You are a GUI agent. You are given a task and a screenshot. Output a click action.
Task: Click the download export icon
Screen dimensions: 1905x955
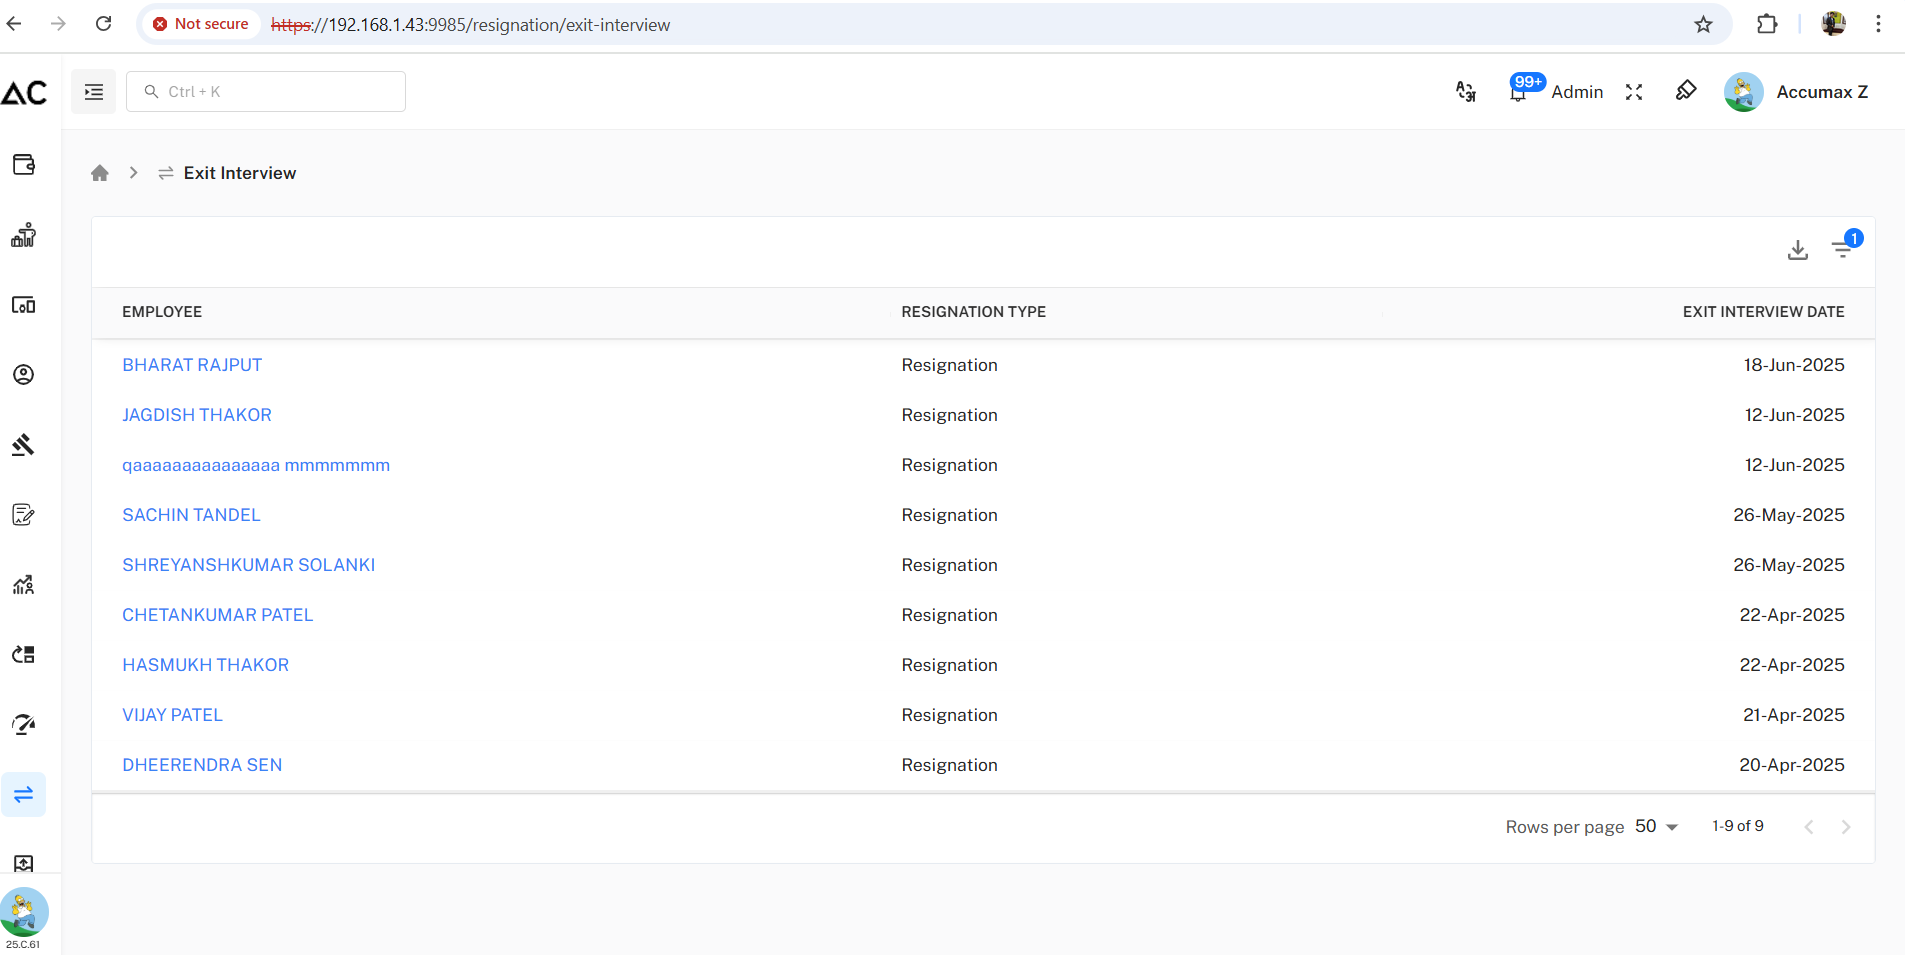(x=1797, y=250)
